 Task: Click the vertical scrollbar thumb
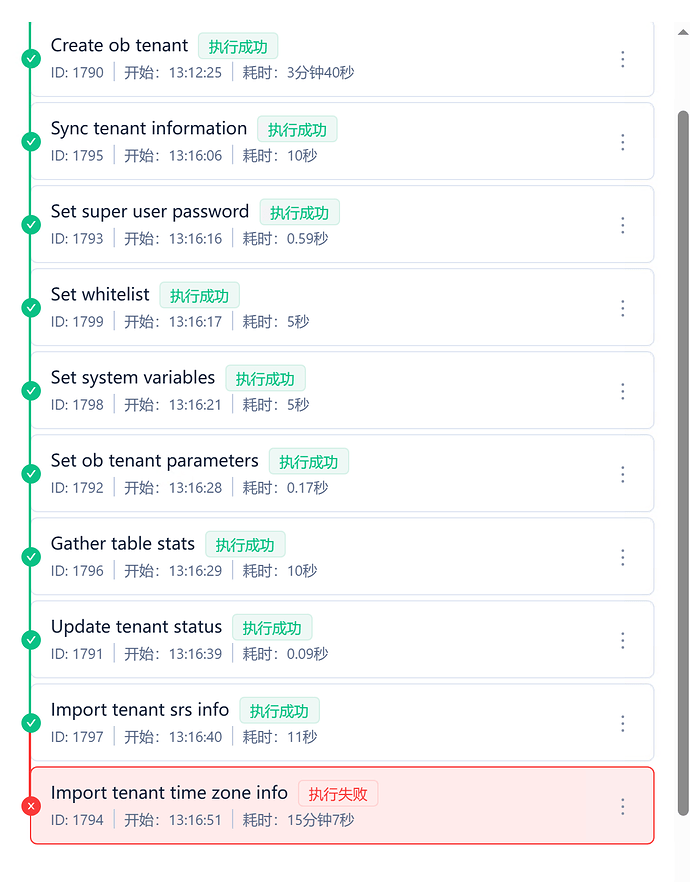click(x=683, y=460)
